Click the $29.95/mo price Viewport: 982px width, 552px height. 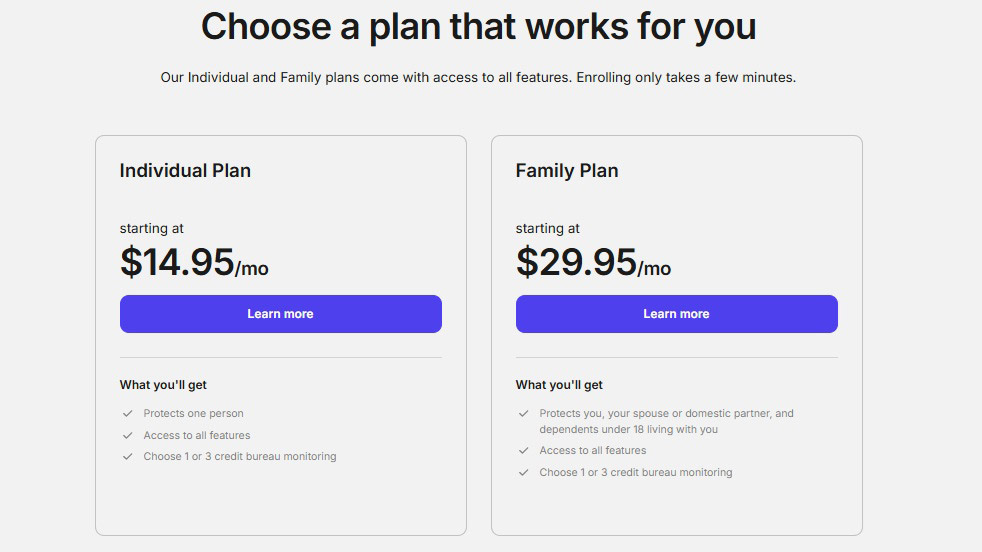[593, 262]
